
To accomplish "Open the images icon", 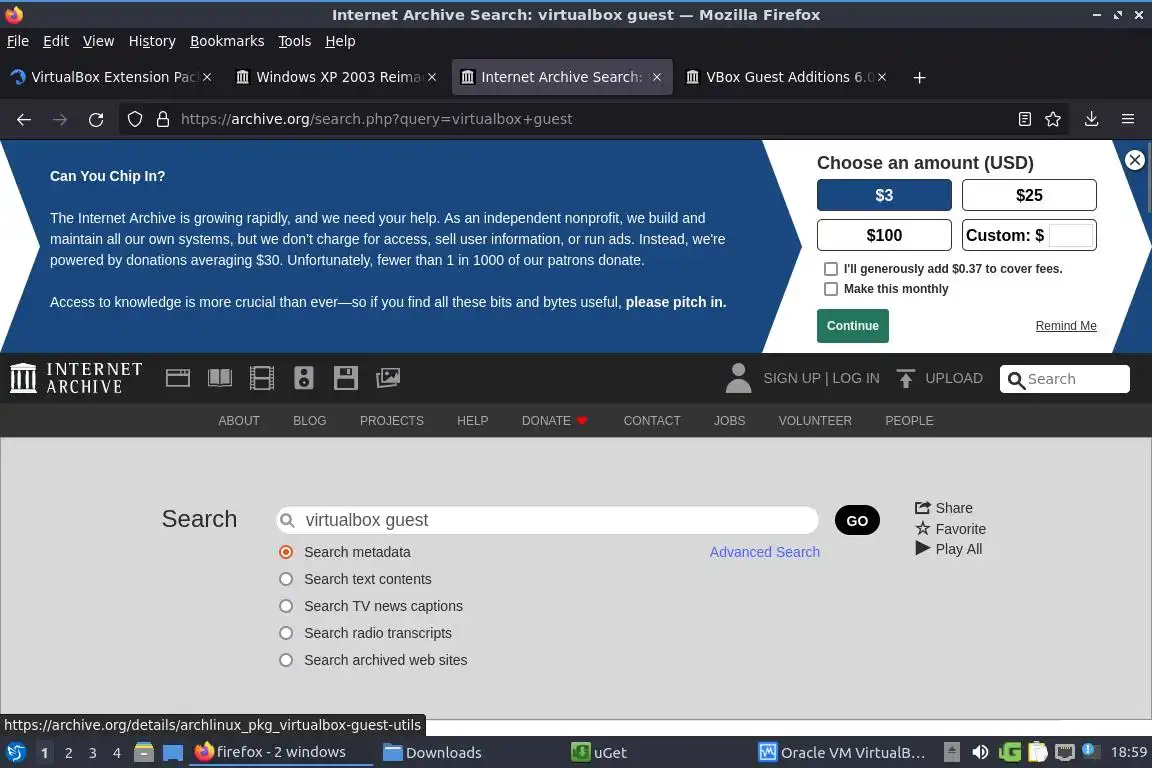I will click(388, 378).
